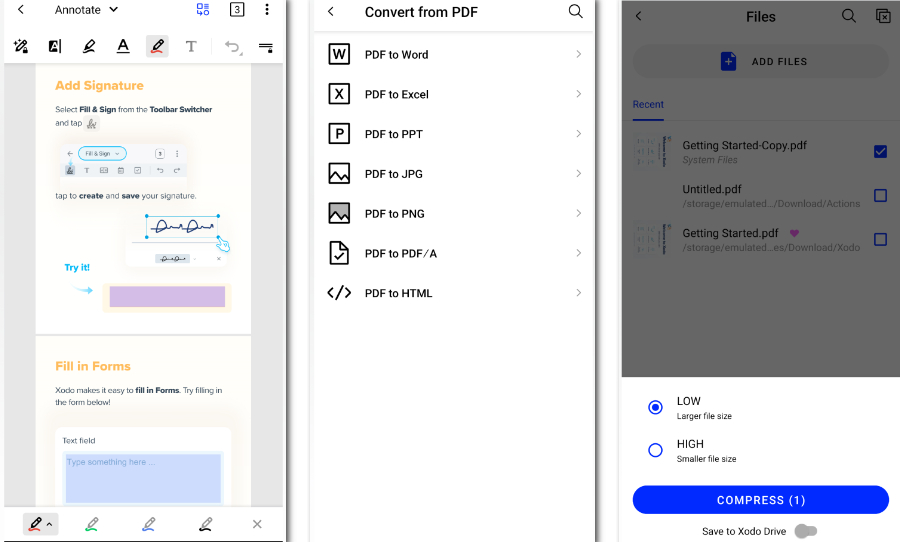This screenshot has width=900, height=542.
Task: Switch to the Recent tab
Action: (x=648, y=104)
